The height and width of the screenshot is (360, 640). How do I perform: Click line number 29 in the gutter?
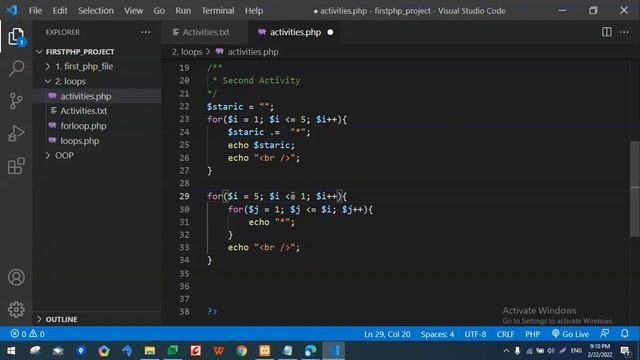184,196
